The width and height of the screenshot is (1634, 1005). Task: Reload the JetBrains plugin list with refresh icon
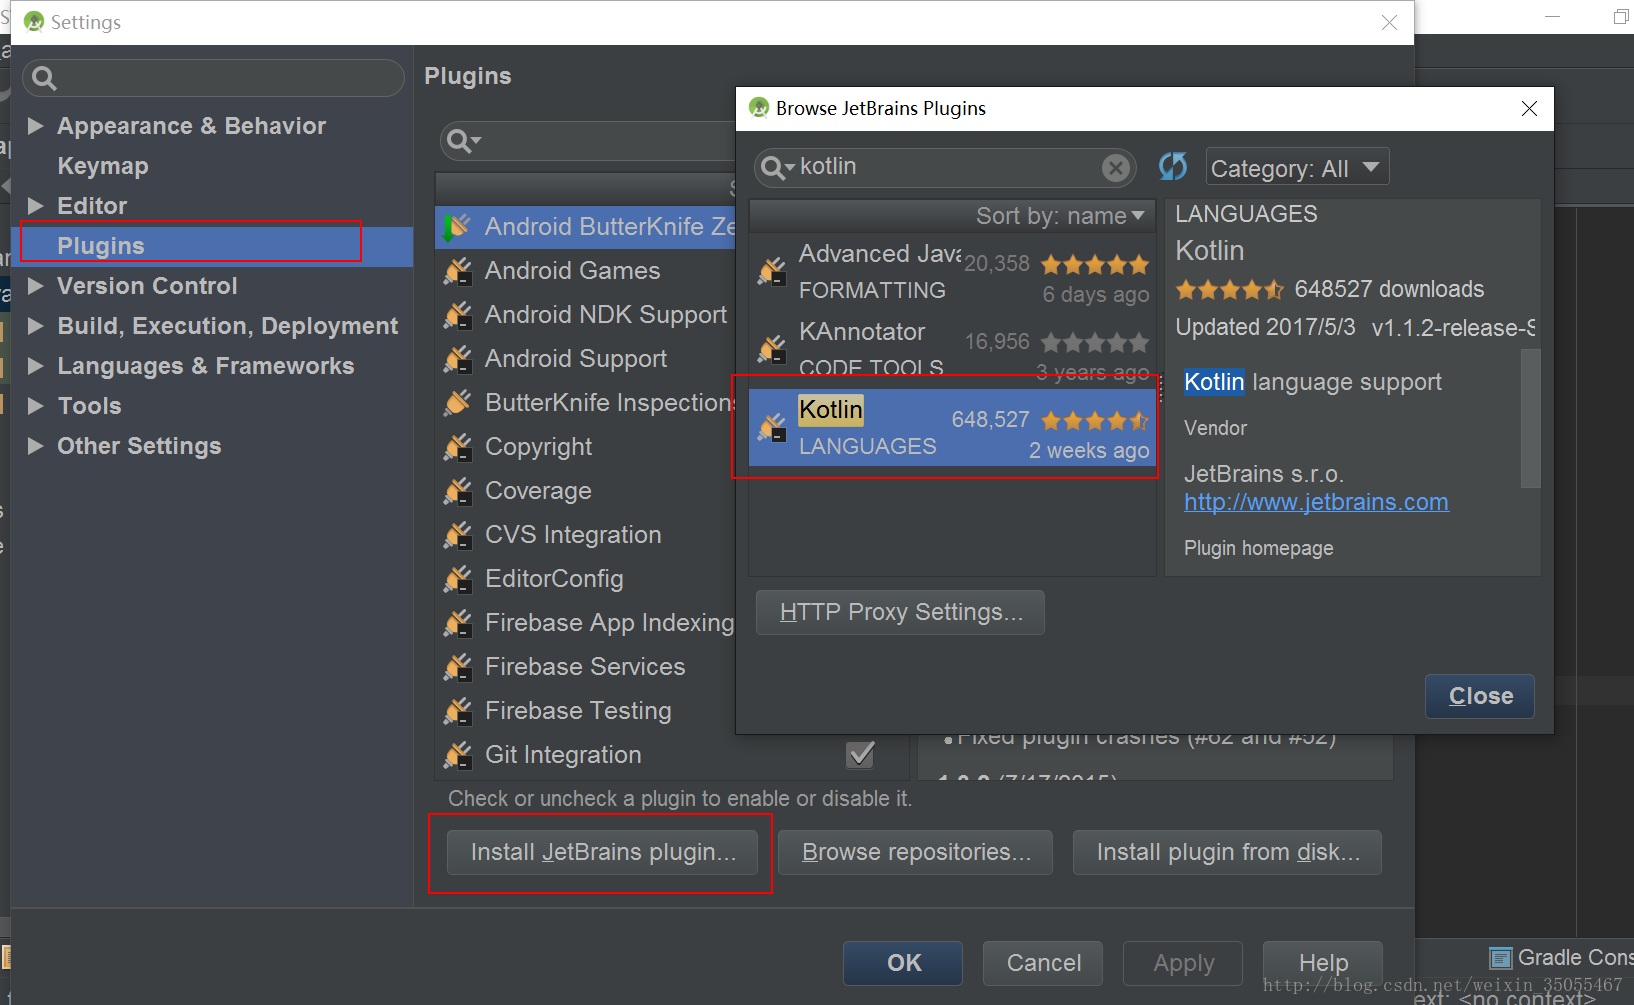[1173, 166]
